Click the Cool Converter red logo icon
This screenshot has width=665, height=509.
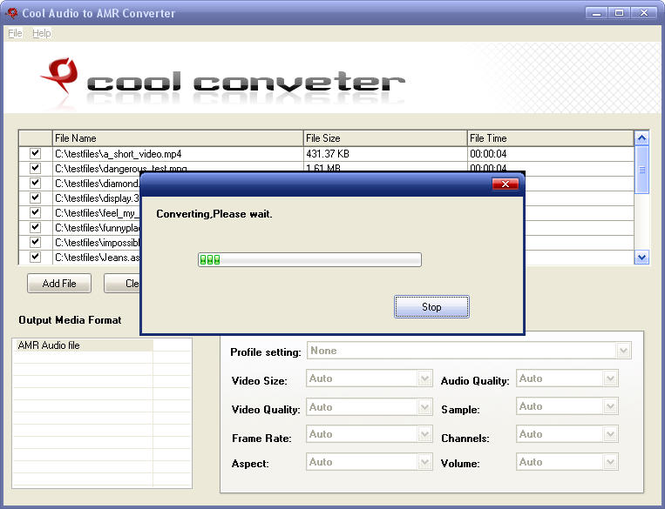(x=61, y=75)
